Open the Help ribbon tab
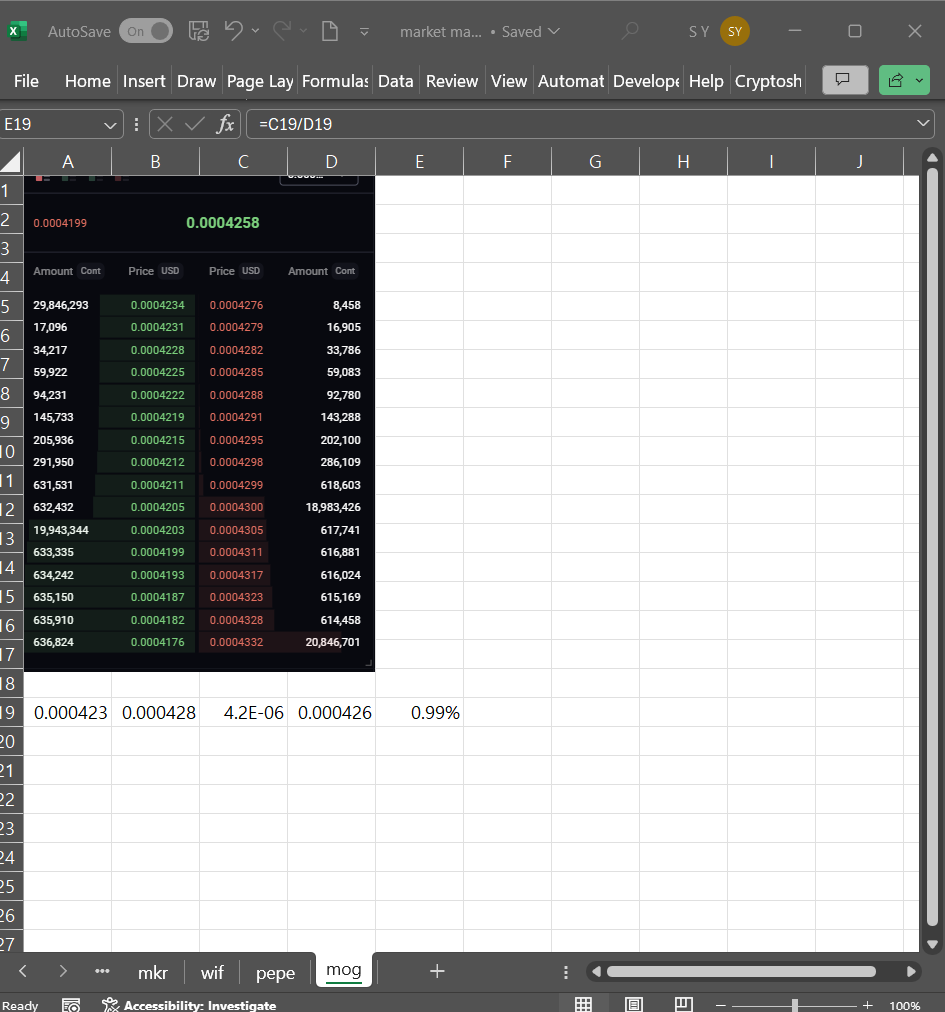The height and width of the screenshot is (1012, 945). [706, 81]
